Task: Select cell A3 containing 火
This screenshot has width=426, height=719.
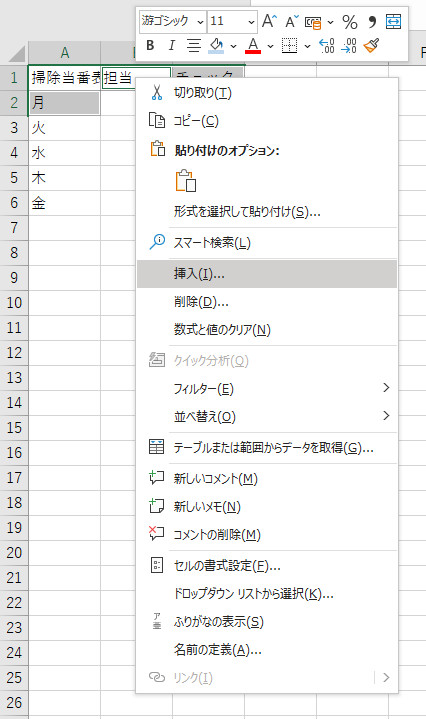Action: point(64,127)
